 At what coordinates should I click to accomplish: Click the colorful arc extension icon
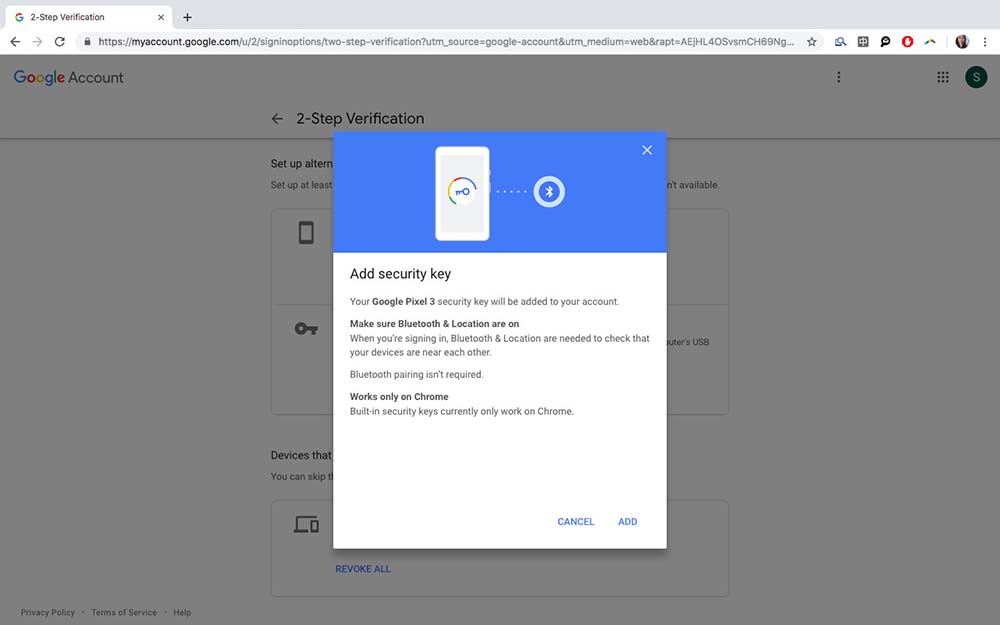[930, 42]
